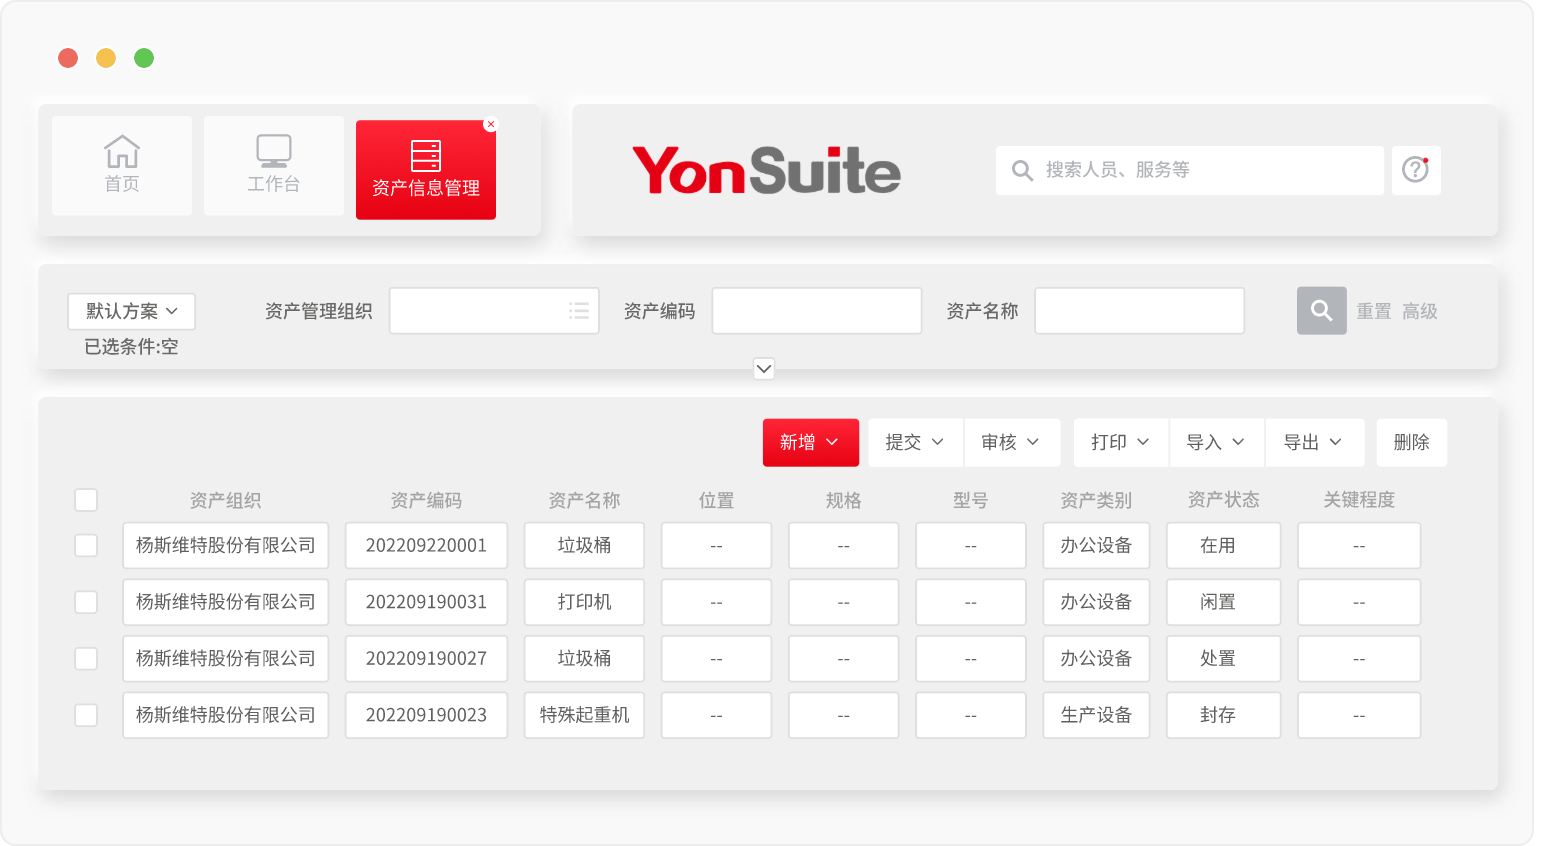
Task: Select the checkbox for the 特殊起重机 row
Action: (86, 715)
